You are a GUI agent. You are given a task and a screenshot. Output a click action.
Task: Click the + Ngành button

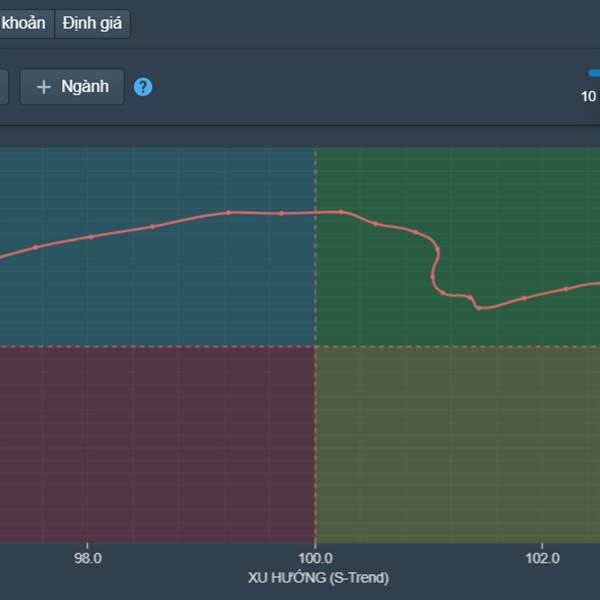coord(72,87)
